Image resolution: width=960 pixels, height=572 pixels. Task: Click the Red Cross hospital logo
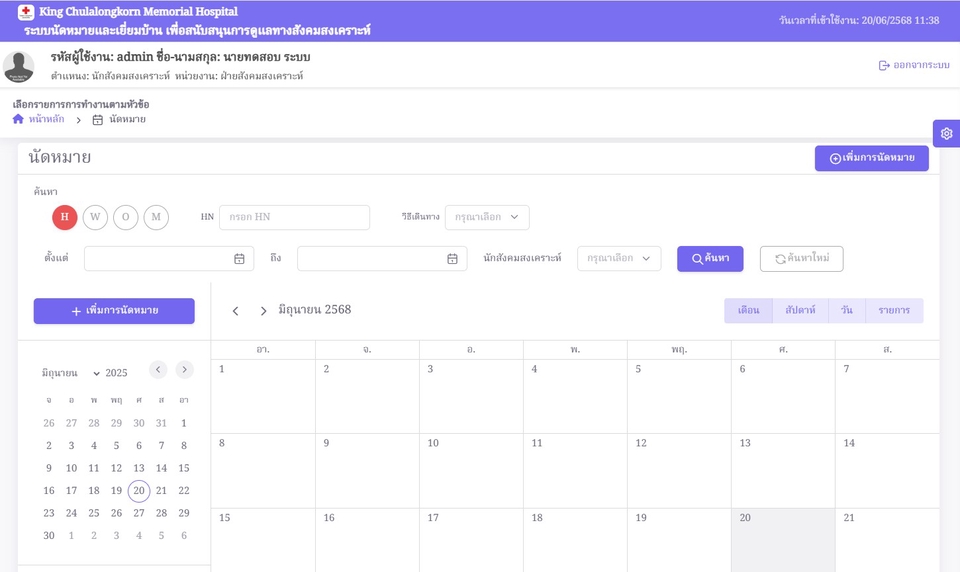[x=26, y=12]
